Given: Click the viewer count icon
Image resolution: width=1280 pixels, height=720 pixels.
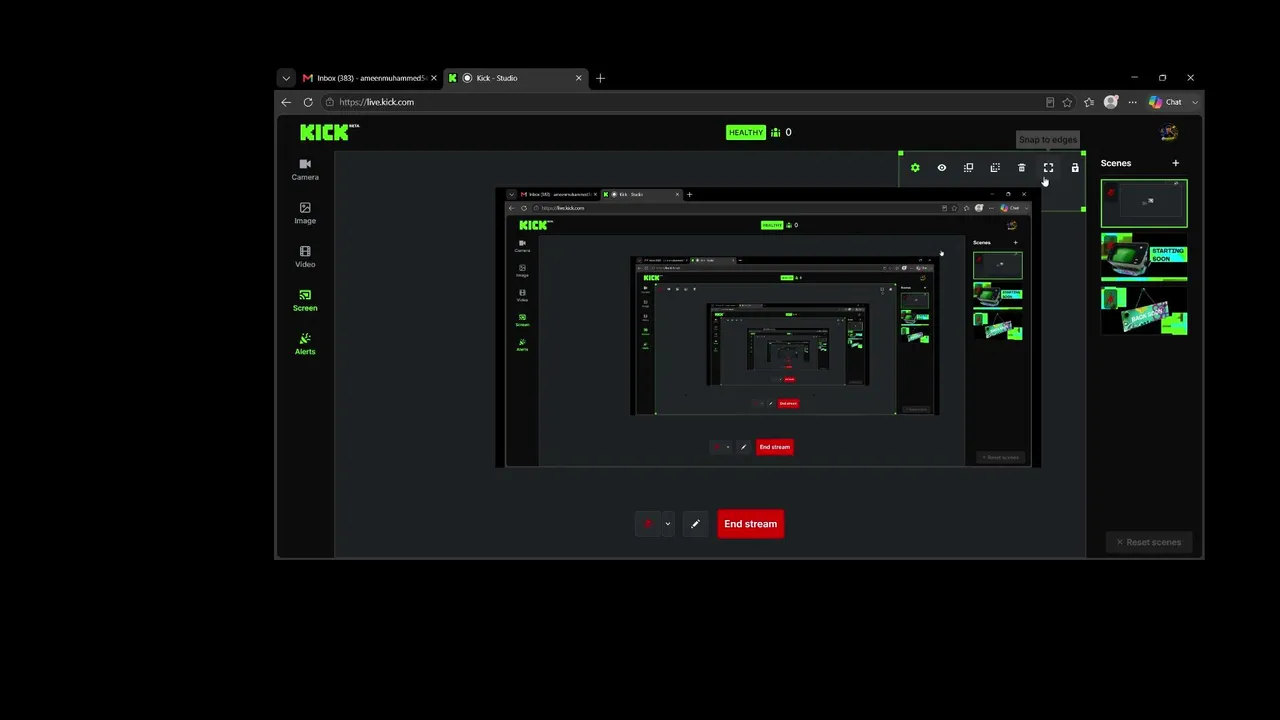Looking at the screenshot, I should 776,132.
